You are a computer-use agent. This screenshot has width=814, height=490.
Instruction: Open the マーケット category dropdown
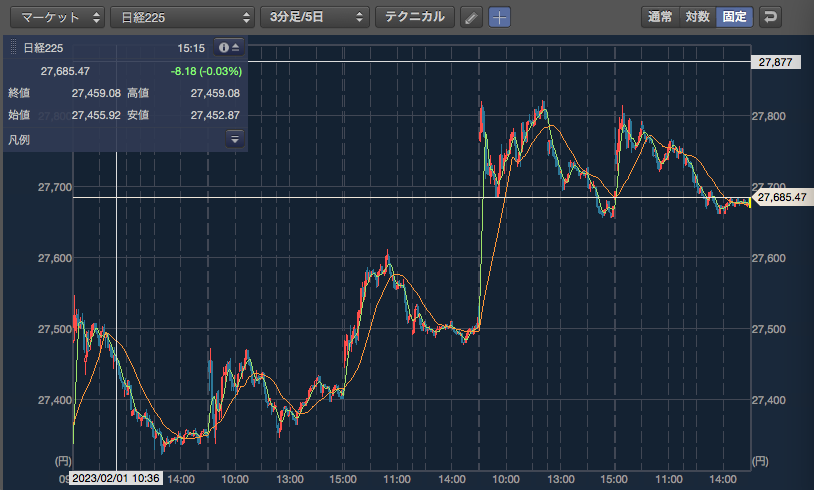(x=57, y=17)
